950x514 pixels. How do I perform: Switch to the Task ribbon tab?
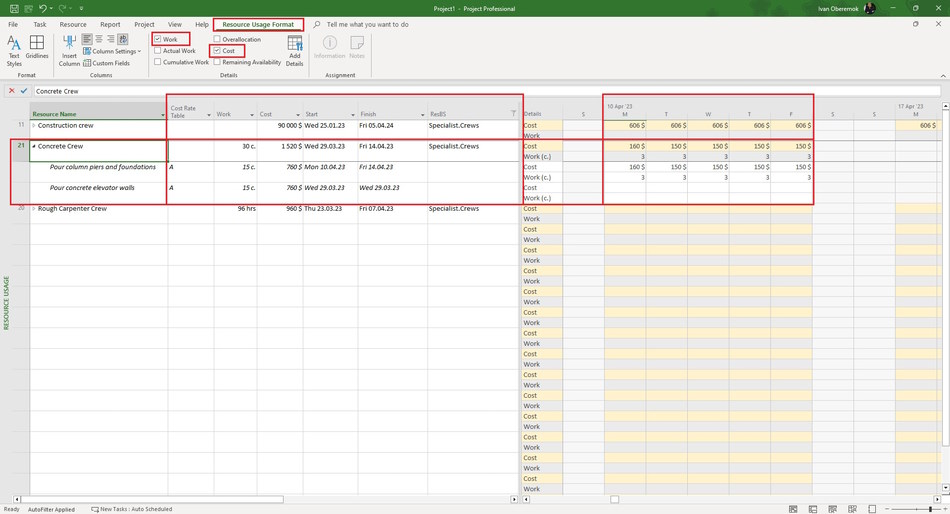pos(40,24)
